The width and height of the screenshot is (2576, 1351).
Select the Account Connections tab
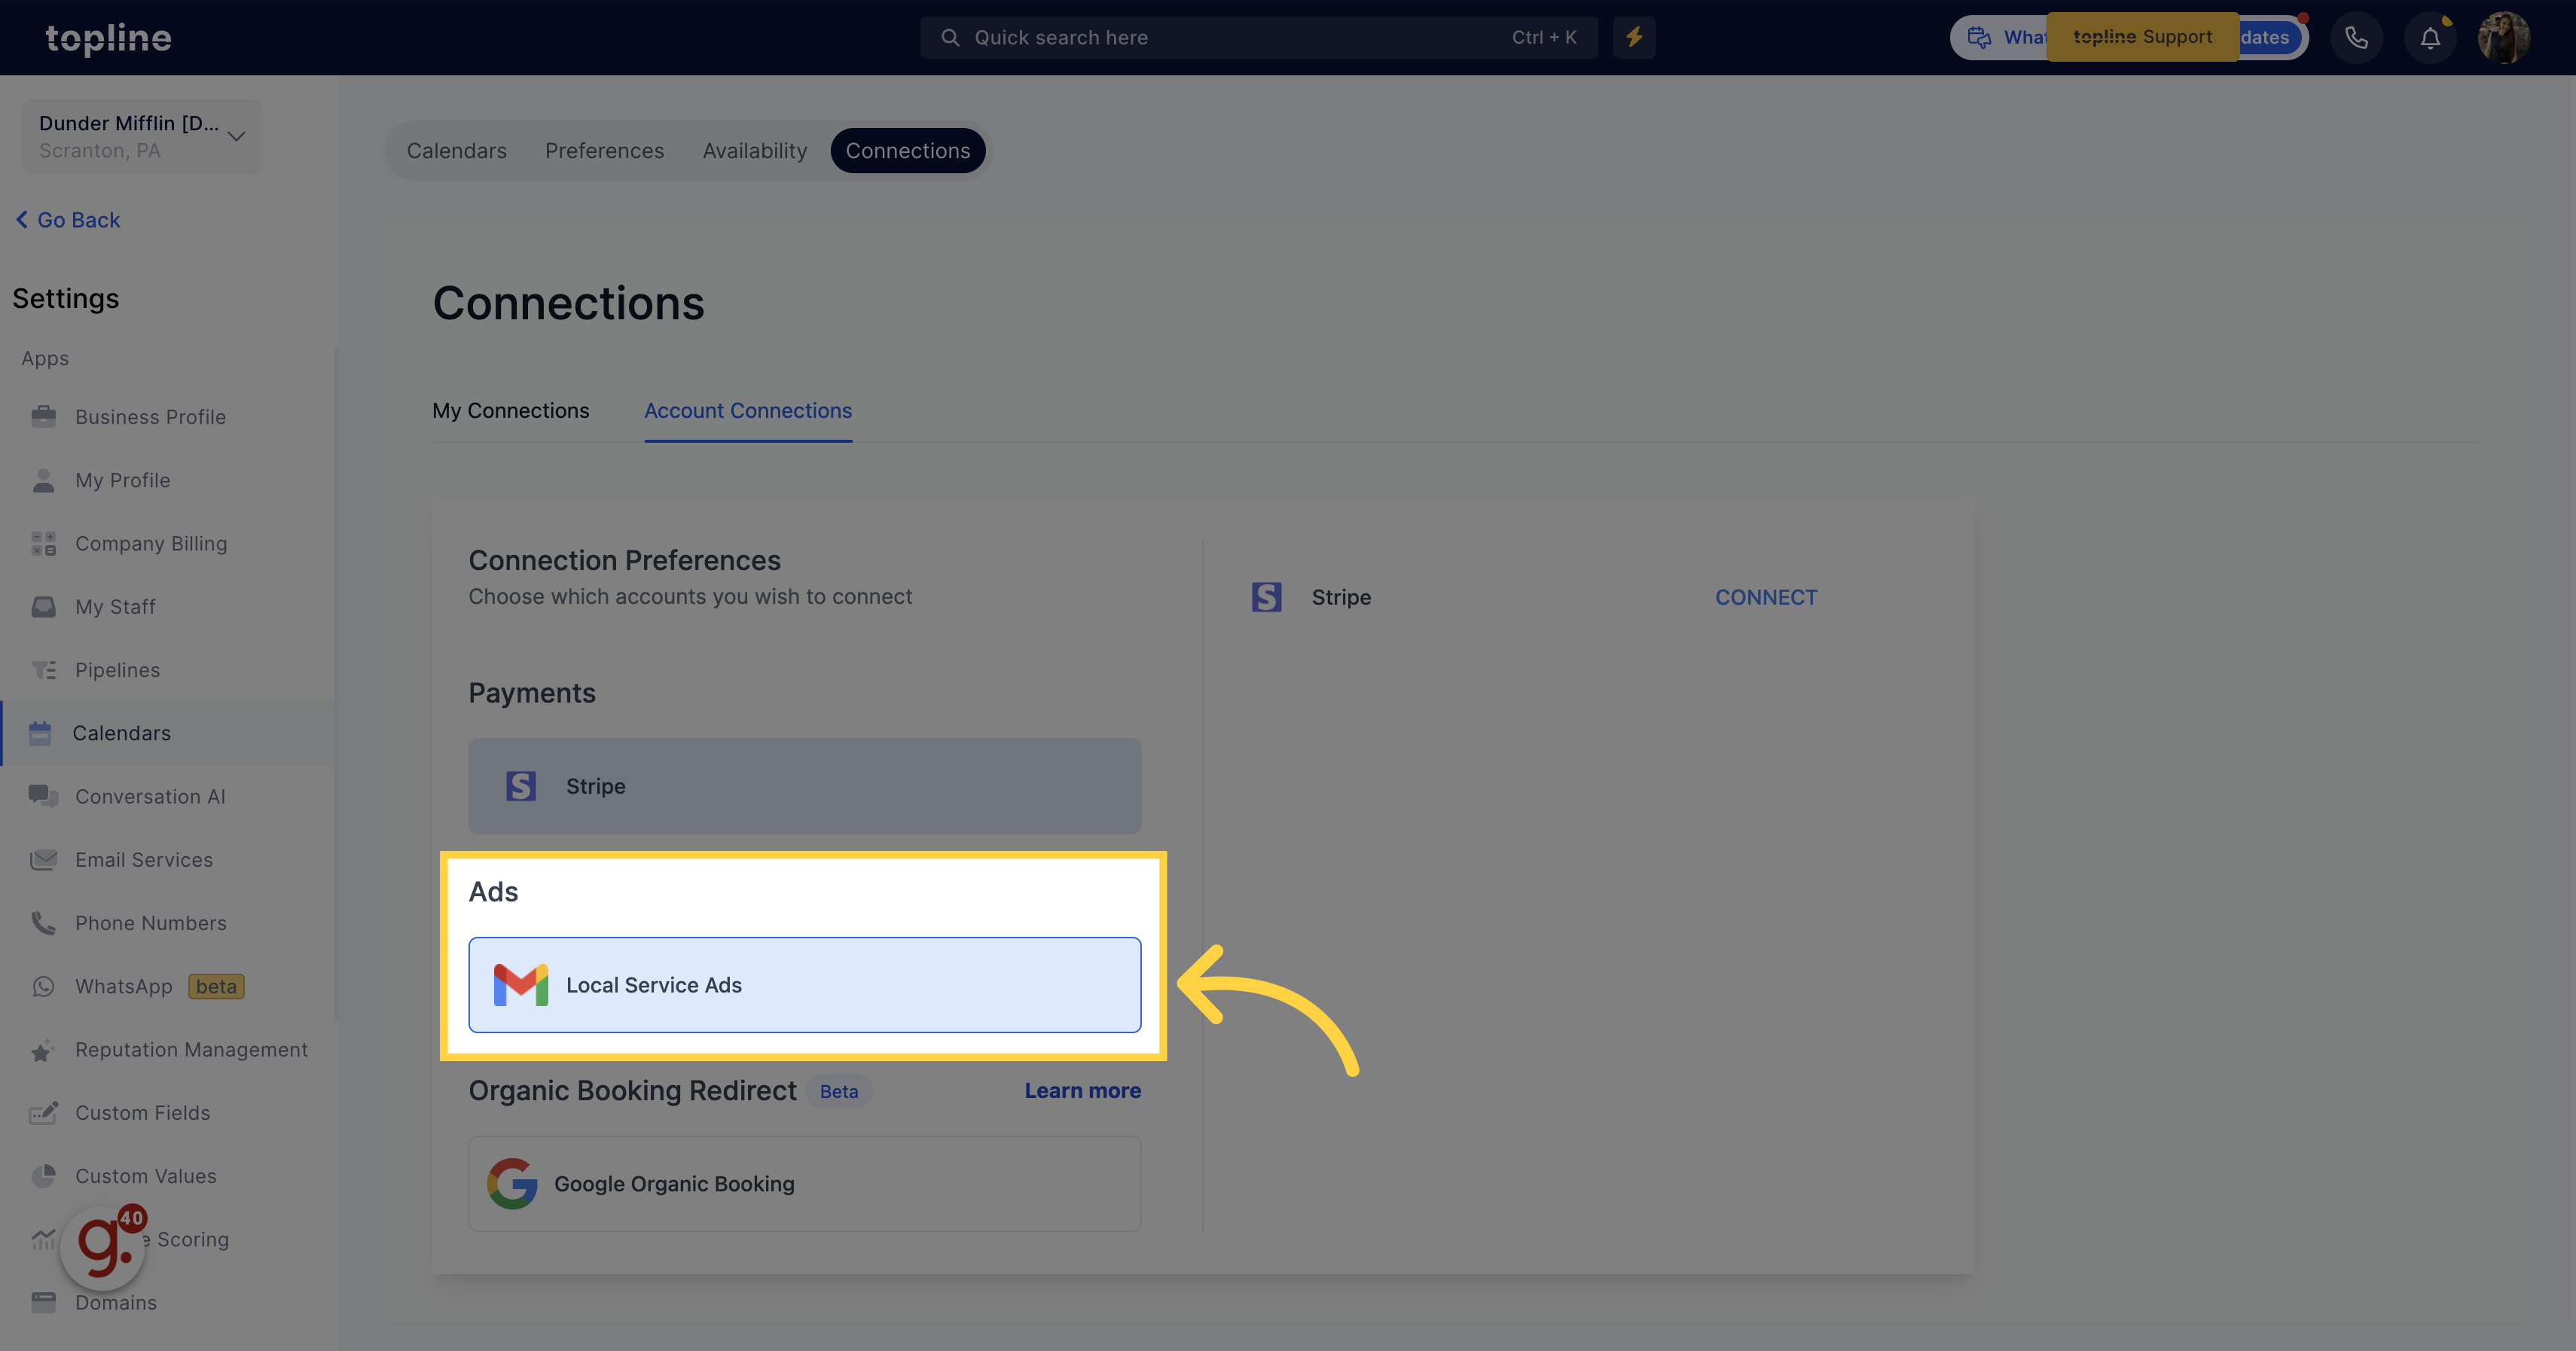click(748, 410)
